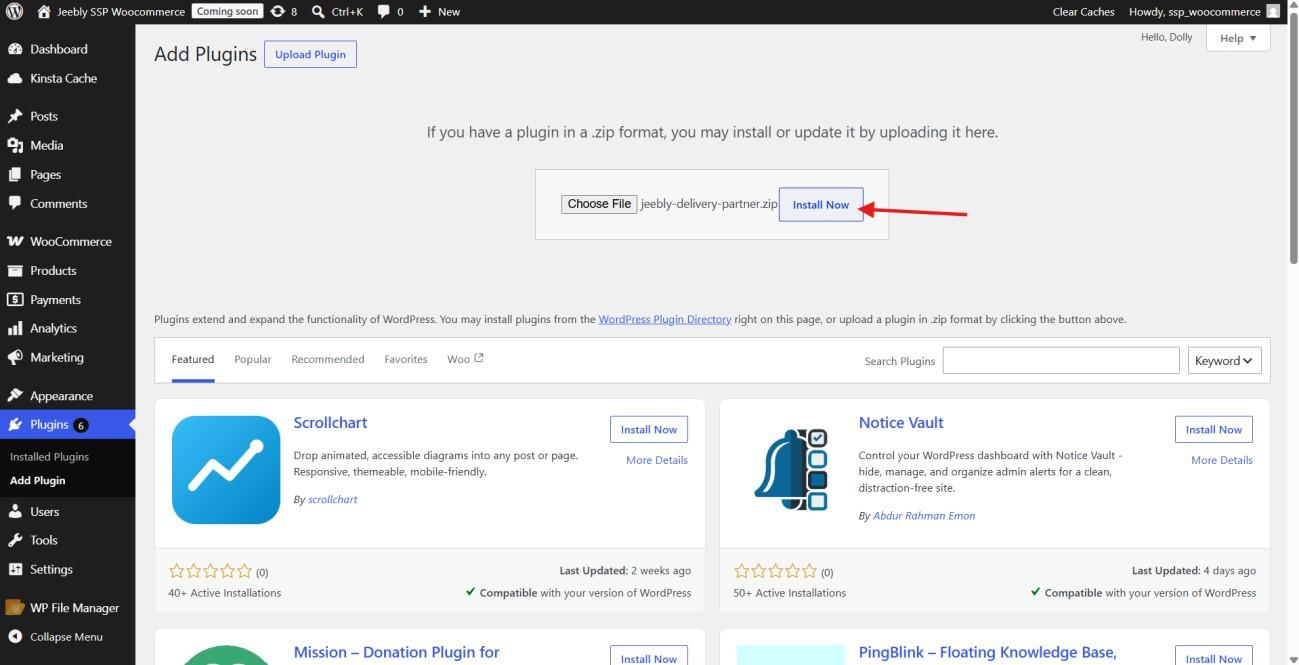Click the Pages sidebar icon
The width and height of the screenshot is (1299, 665).
click(x=15, y=174)
